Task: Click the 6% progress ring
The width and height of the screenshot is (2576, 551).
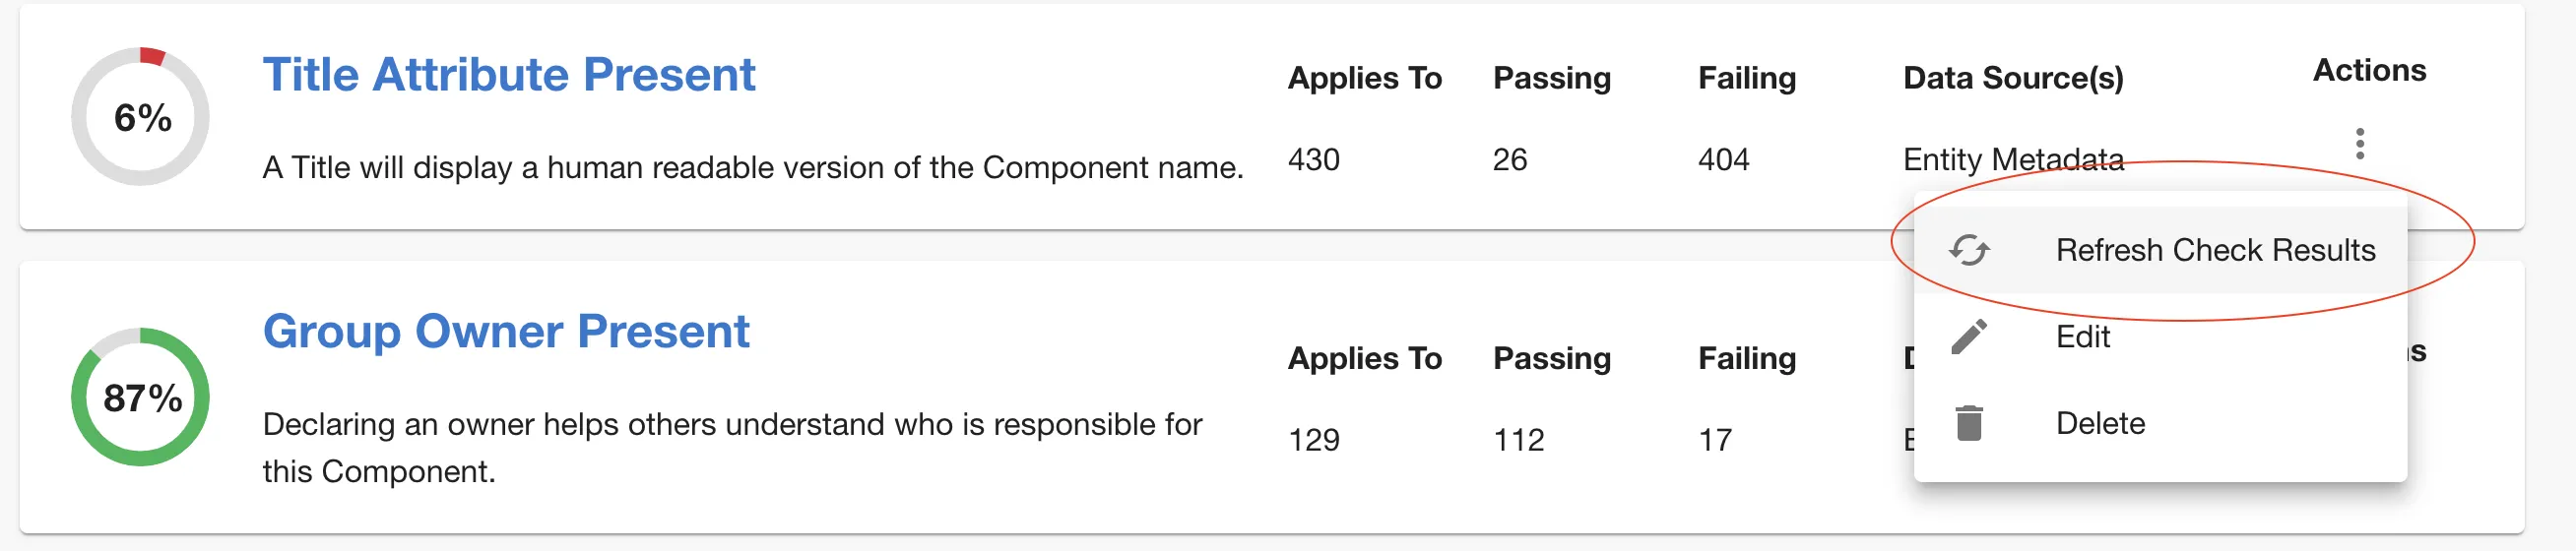Action: (141, 117)
